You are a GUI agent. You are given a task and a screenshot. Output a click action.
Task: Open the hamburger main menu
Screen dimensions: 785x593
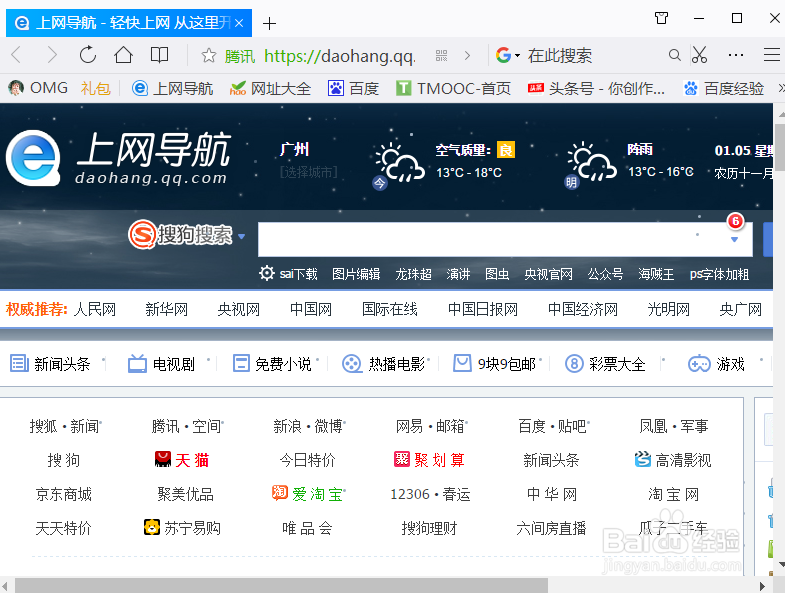[x=771, y=55]
